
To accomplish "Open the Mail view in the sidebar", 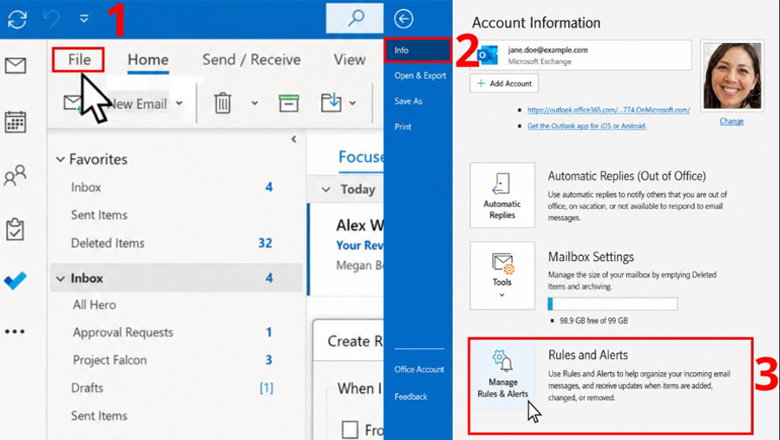I will (x=15, y=66).
